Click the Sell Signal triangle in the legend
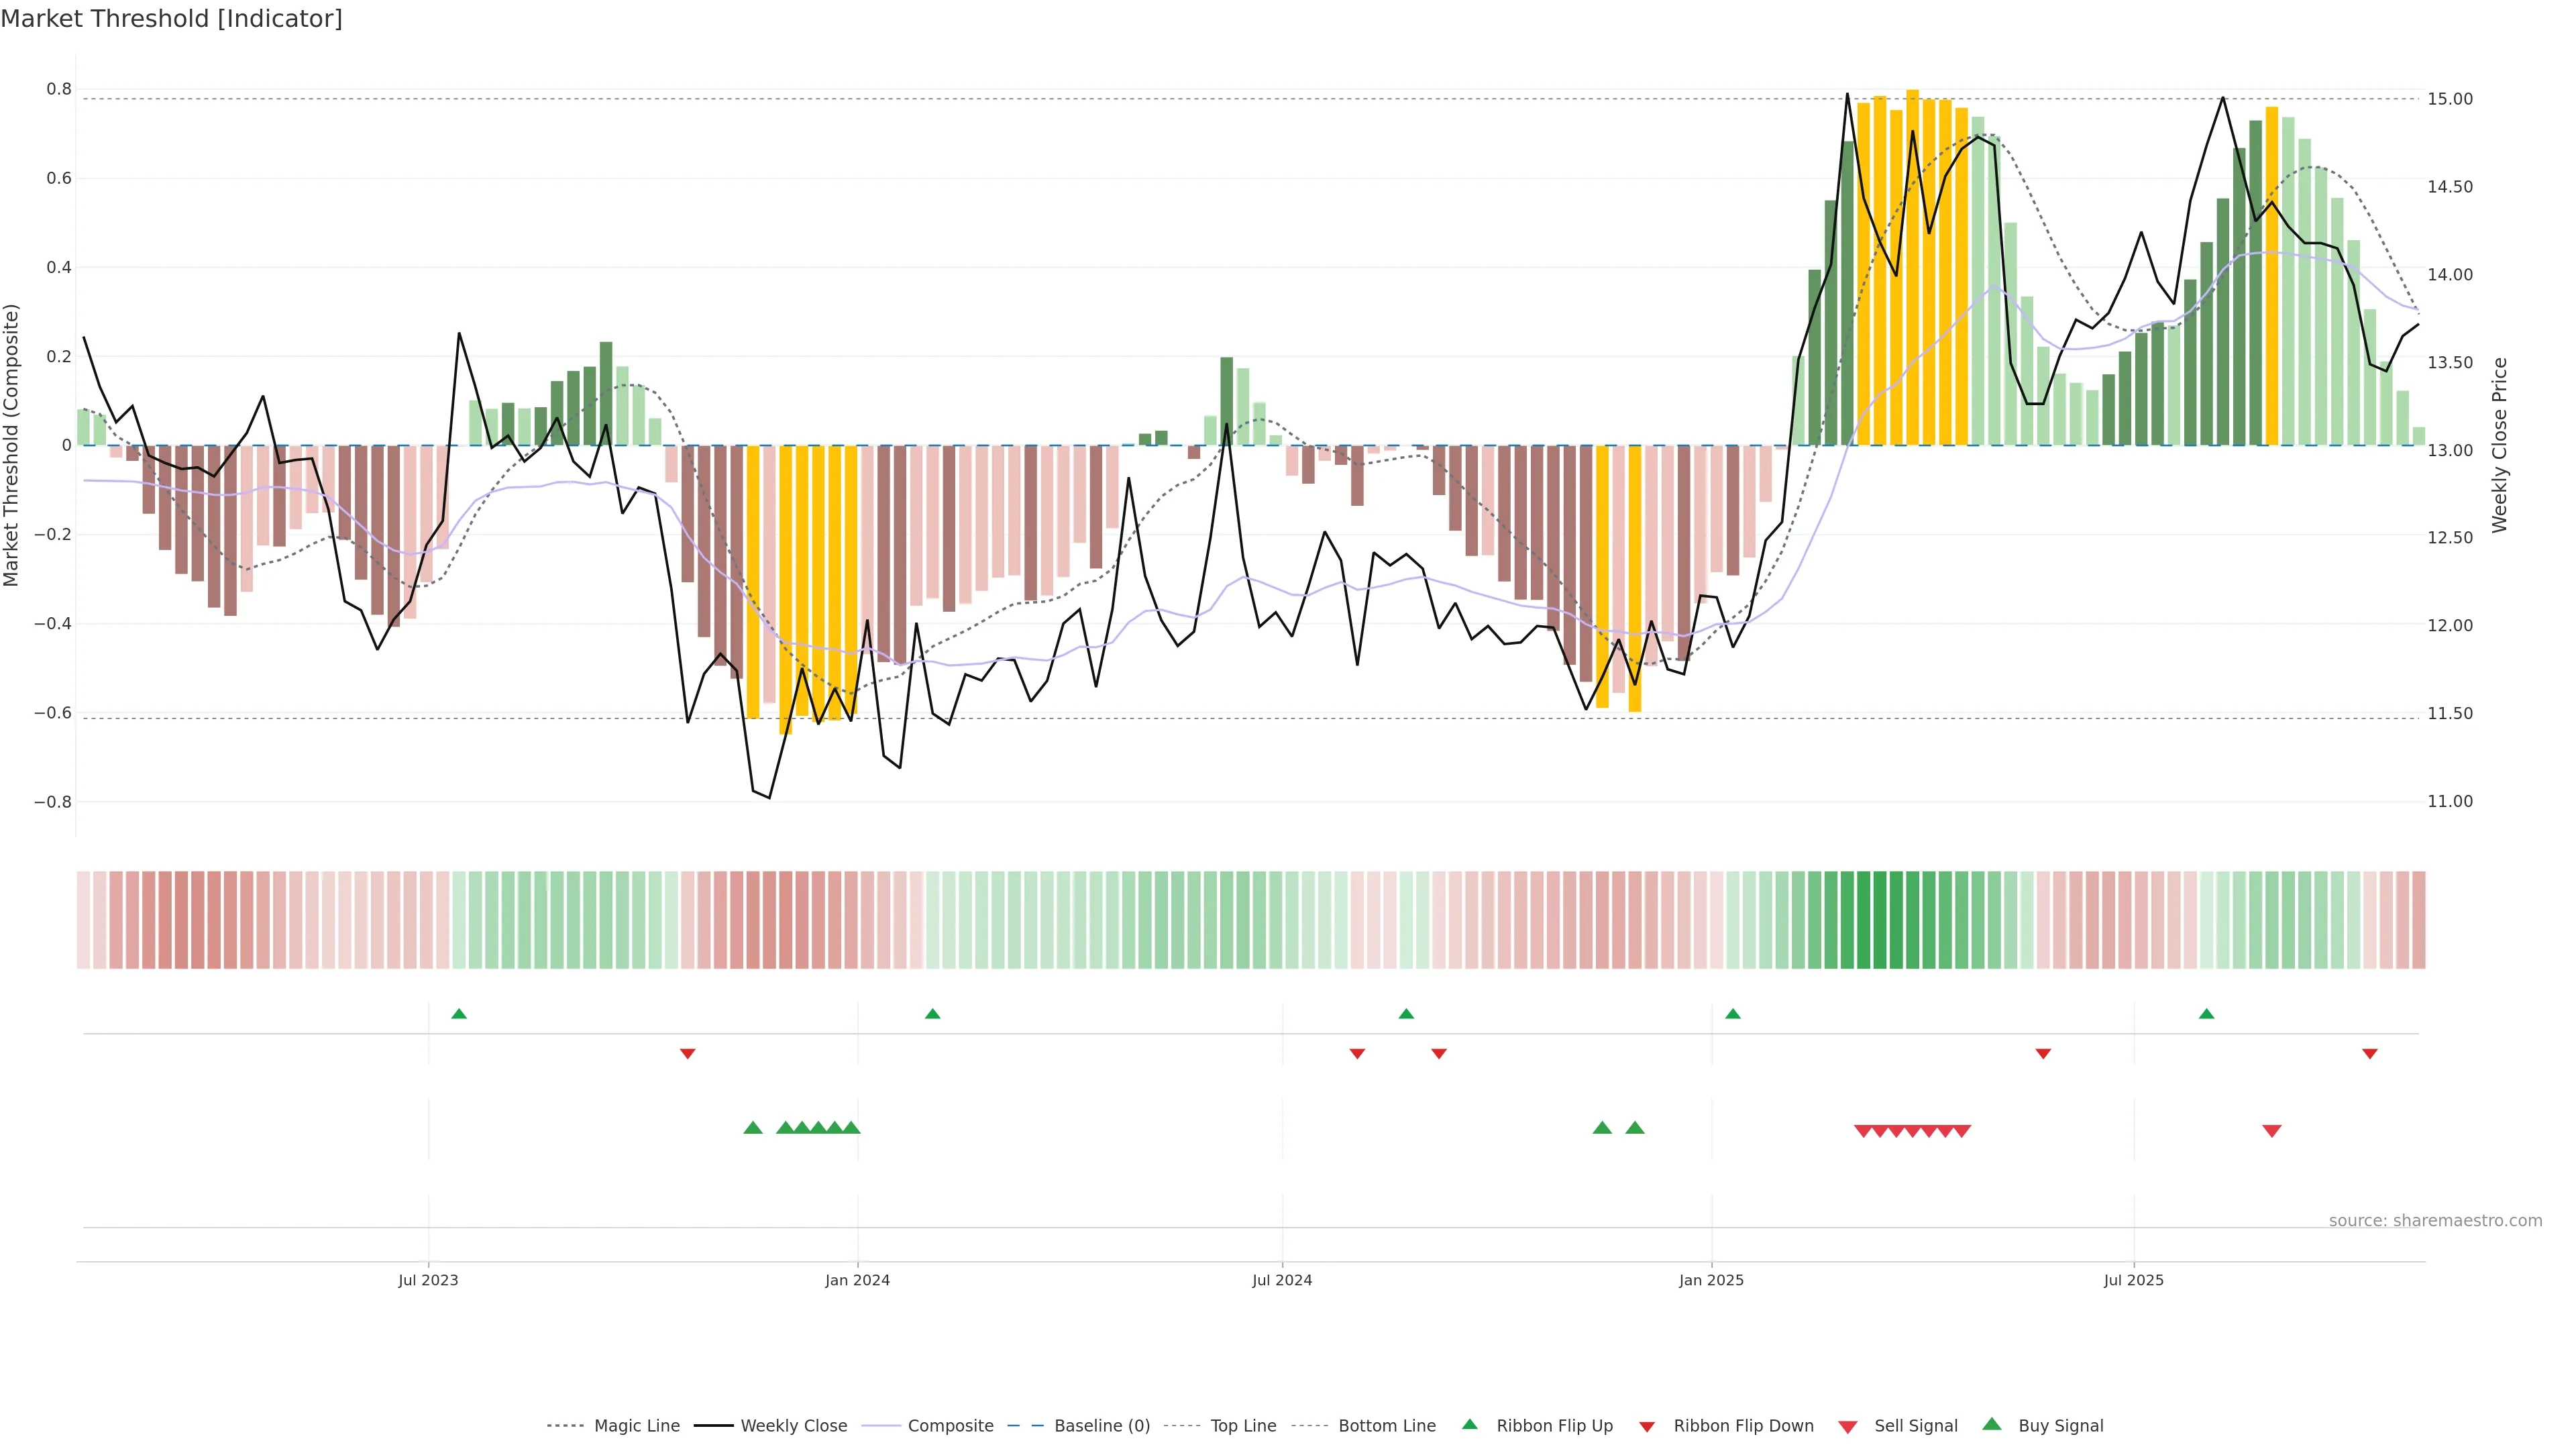Viewport: 2576px width, 1449px height. pyautogui.click(x=1847, y=1426)
